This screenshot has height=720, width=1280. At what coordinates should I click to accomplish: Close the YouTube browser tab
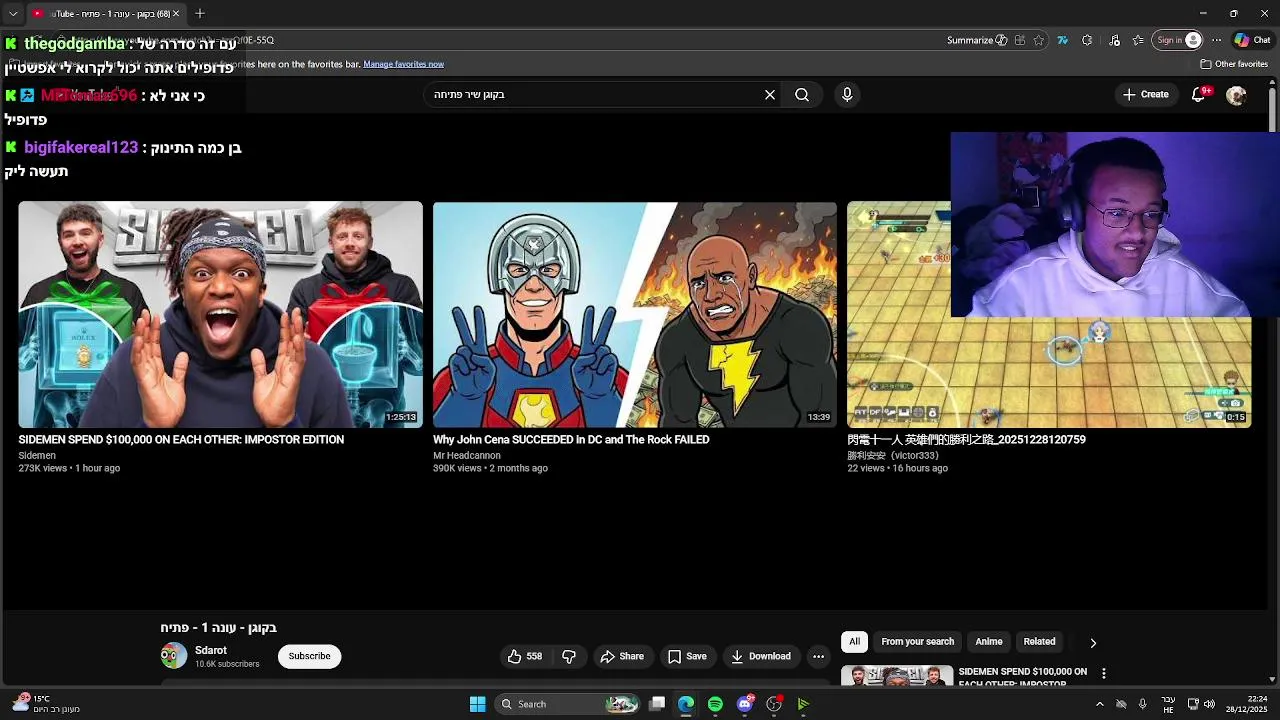tap(176, 13)
